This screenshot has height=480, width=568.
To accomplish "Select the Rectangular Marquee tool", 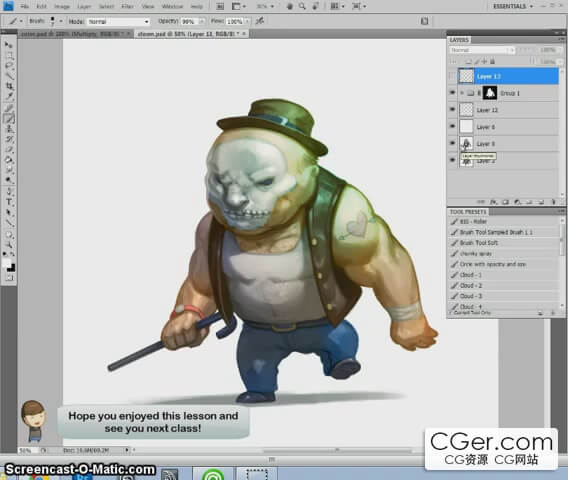I will [9, 55].
